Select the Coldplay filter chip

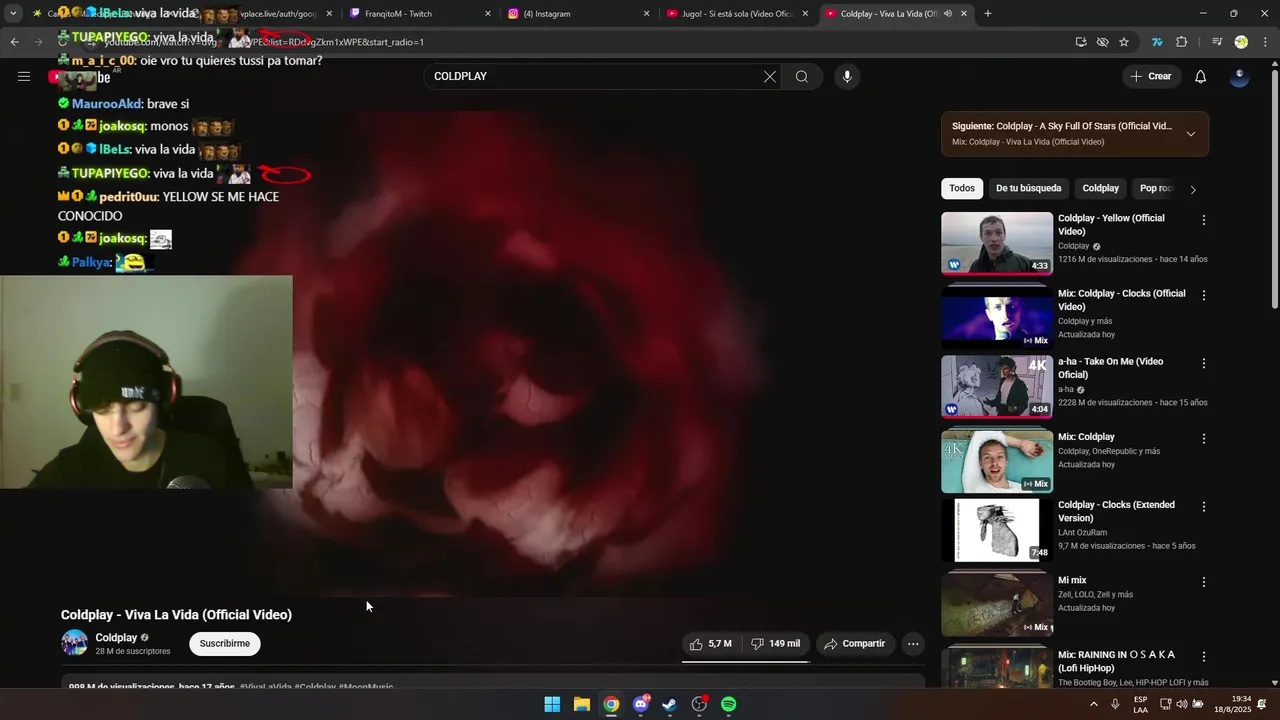coord(1100,188)
